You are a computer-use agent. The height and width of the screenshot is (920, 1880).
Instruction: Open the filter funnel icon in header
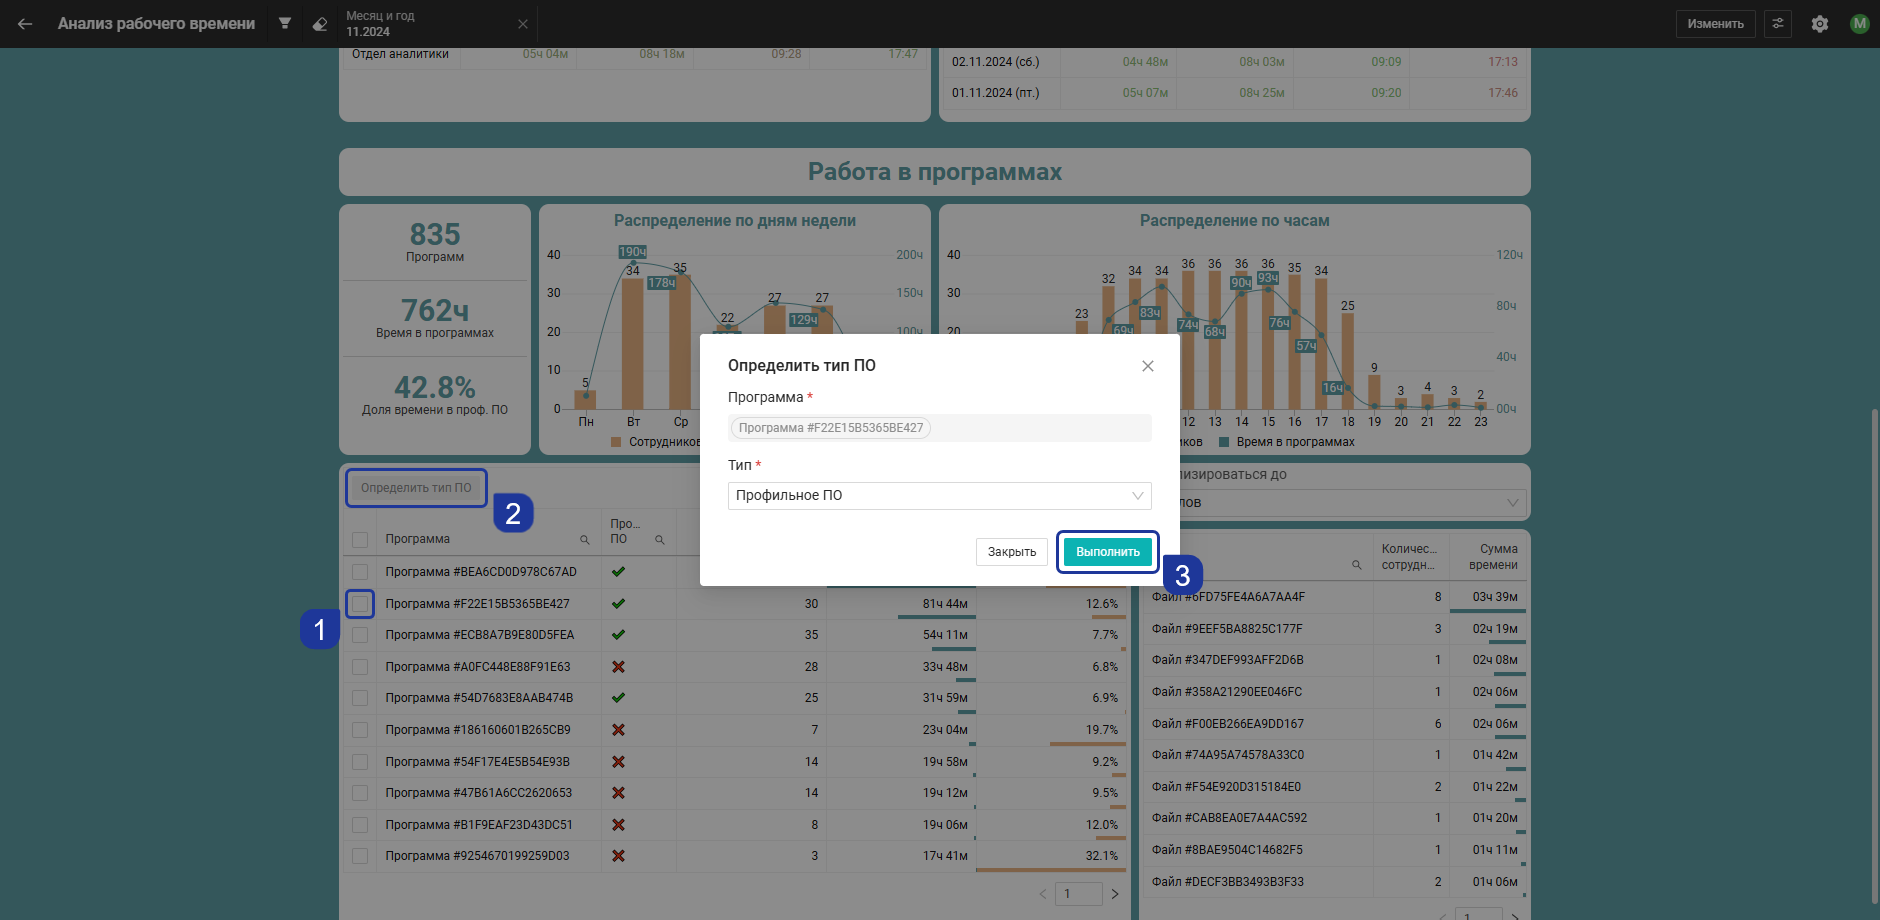(x=285, y=23)
